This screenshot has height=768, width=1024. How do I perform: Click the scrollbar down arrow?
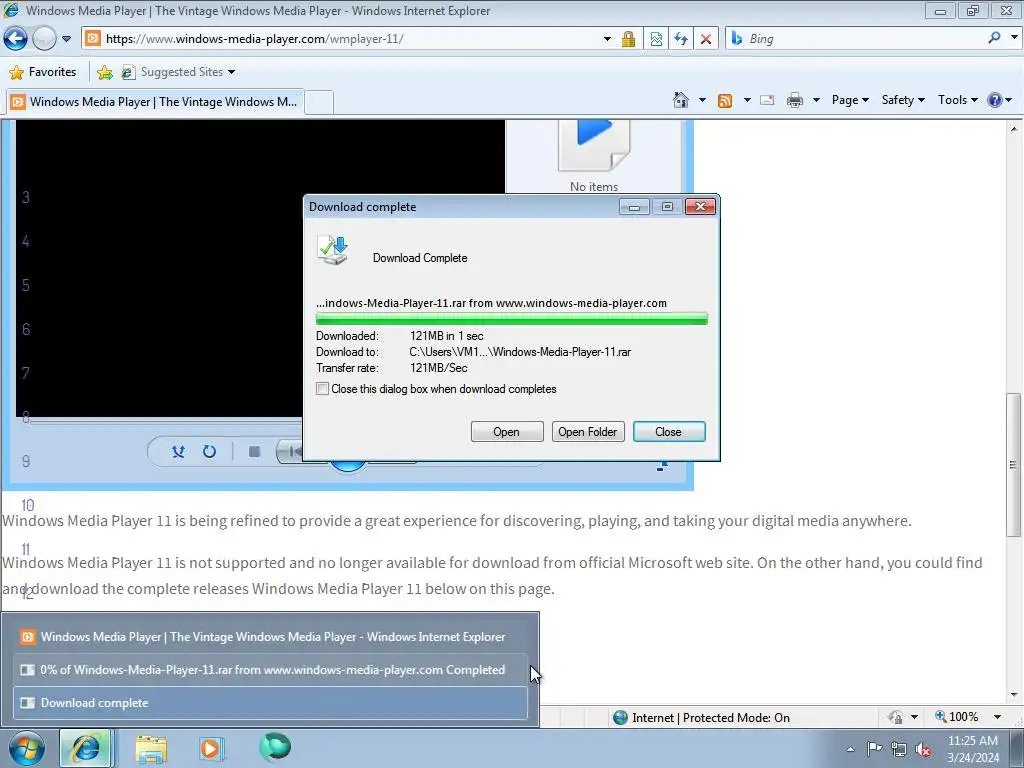1013,696
